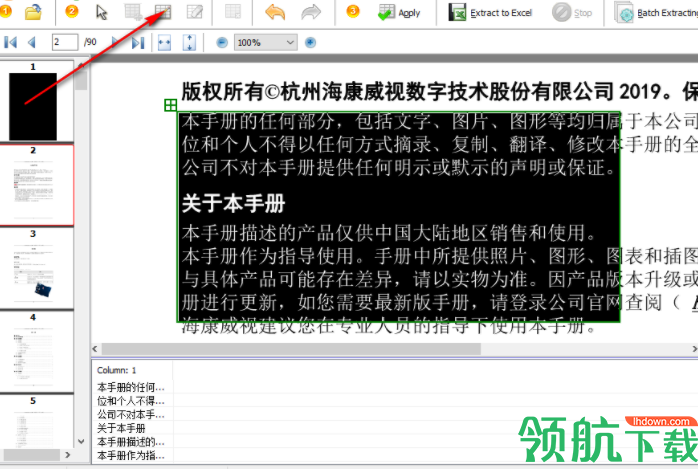Click the document horizontal scrollbar left arrow
Viewport: 698px width, 469px height.
pos(95,349)
